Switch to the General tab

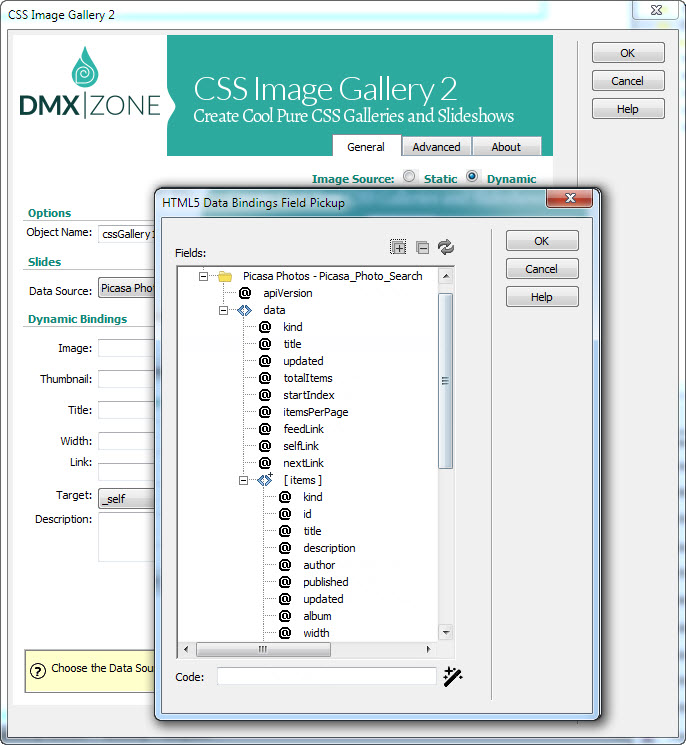tap(365, 147)
